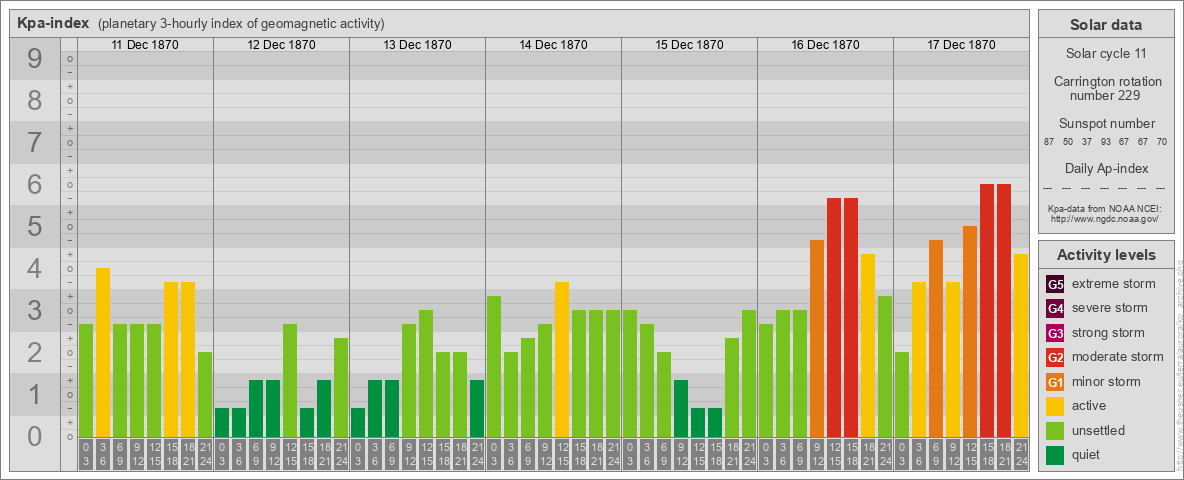The height and width of the screenshot is (480, 1184).
Task: Click the dark green 15 Dec 9-12h bar
Action: pos(680,408)
